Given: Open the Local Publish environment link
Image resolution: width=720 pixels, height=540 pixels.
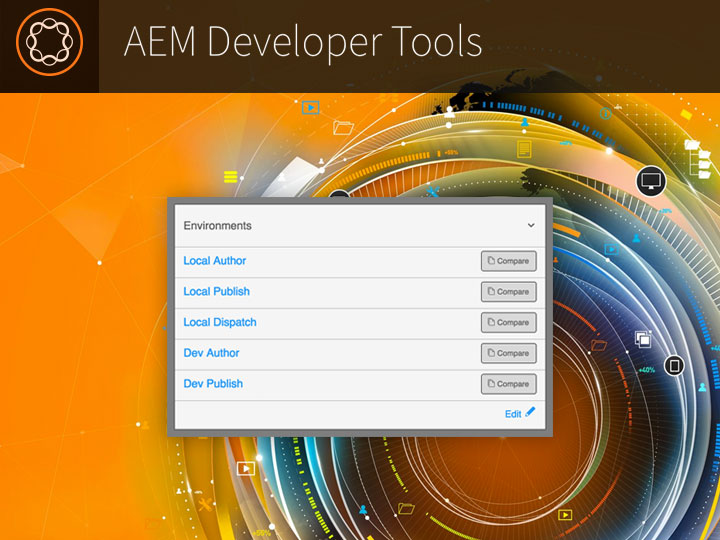Looking at the screenshot, I should click(216, 292).
